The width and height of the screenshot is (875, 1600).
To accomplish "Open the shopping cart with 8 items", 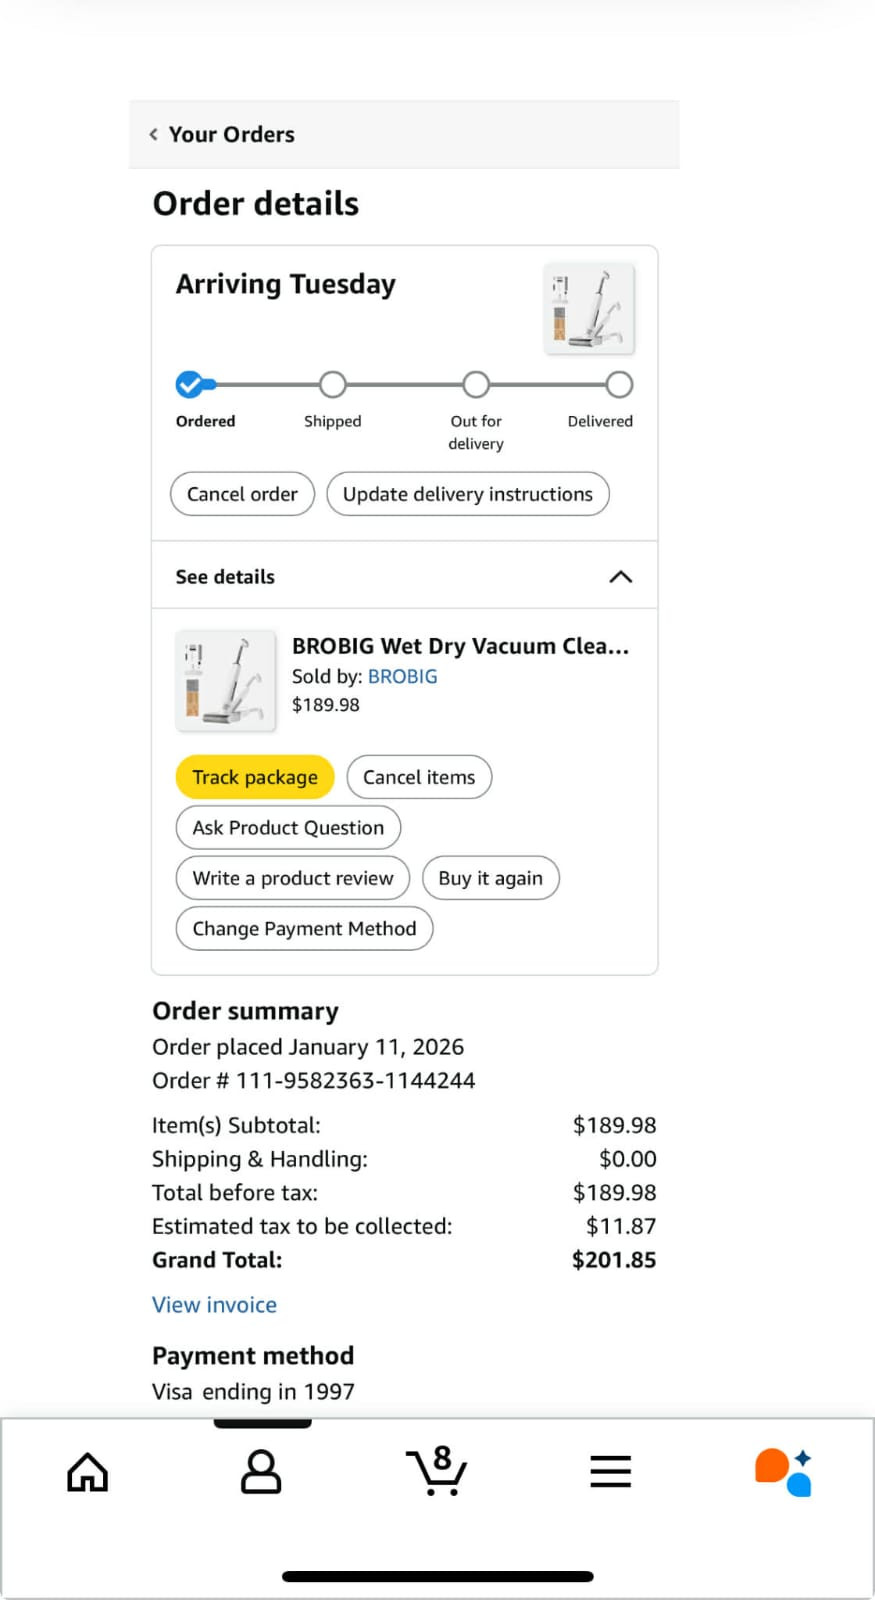I will 437,1471.
